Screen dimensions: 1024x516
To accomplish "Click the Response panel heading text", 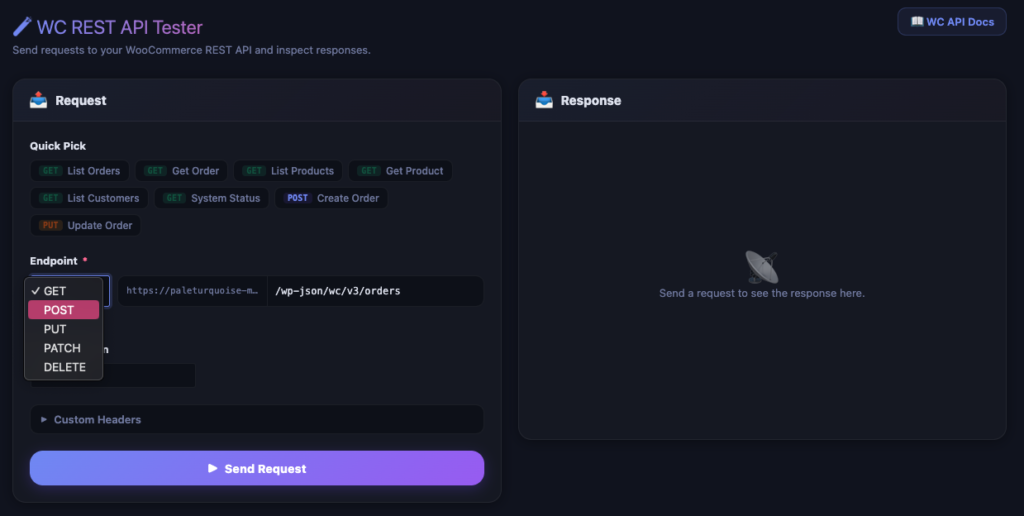I will (591, 101).
